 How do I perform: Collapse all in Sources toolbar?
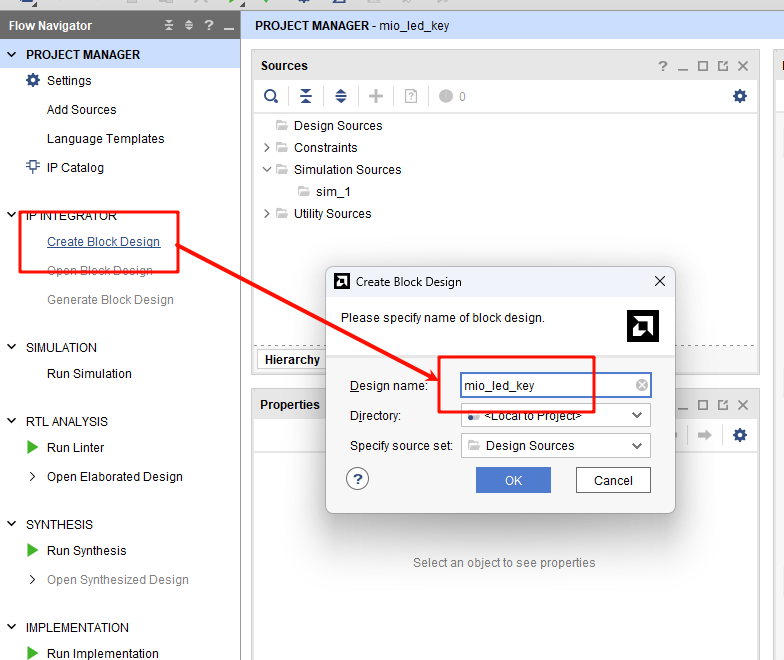point(306,96)
